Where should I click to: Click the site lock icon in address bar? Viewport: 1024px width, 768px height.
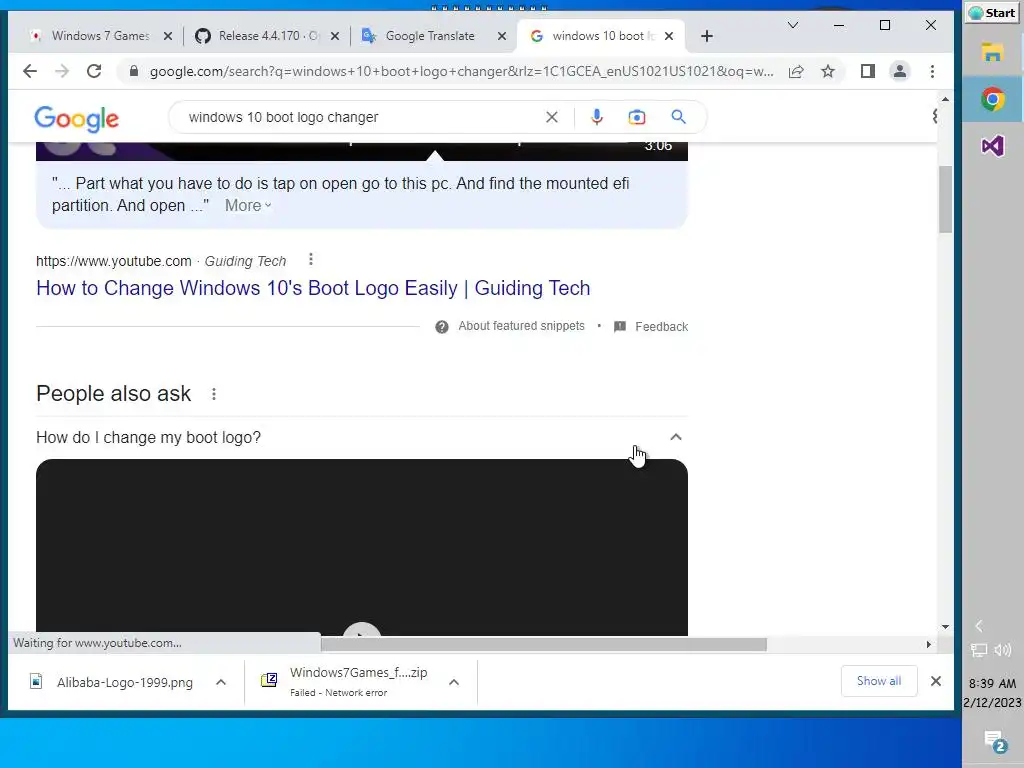point(134,71)
